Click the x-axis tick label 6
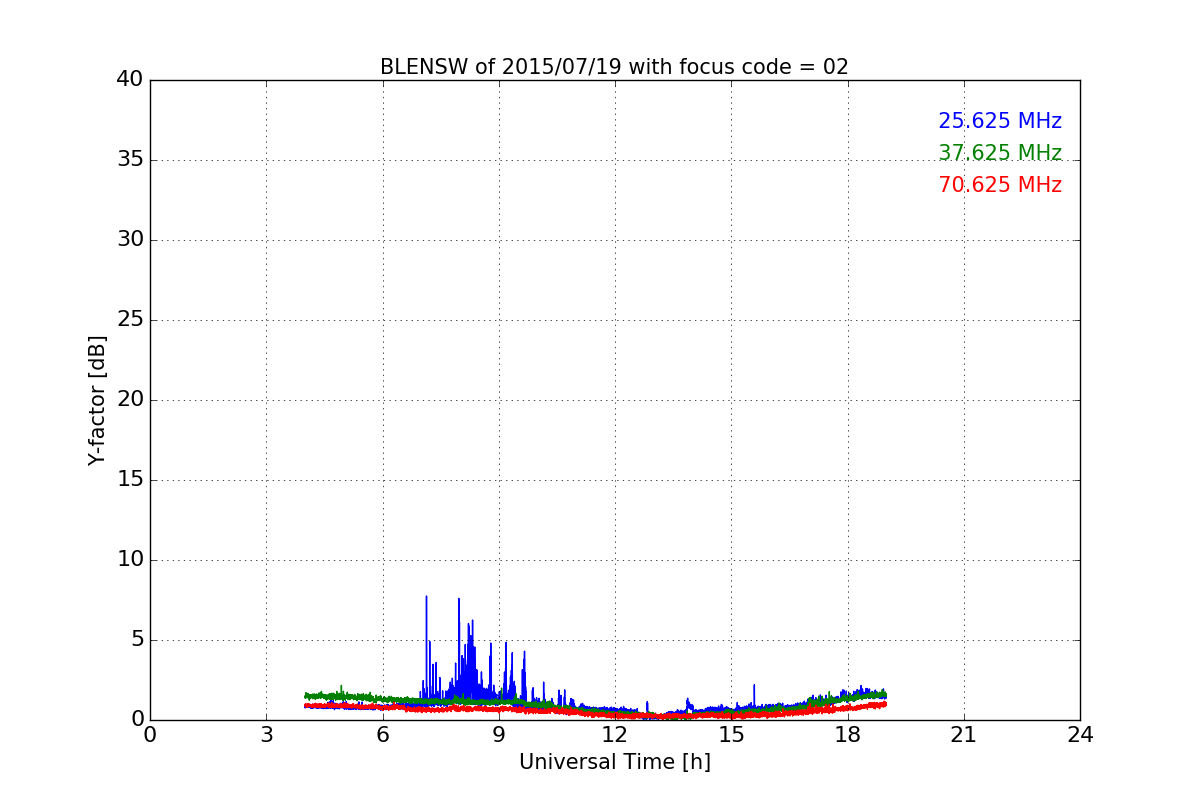The width and height of the screenshot is (1200, 800). (x=382, y=734)
